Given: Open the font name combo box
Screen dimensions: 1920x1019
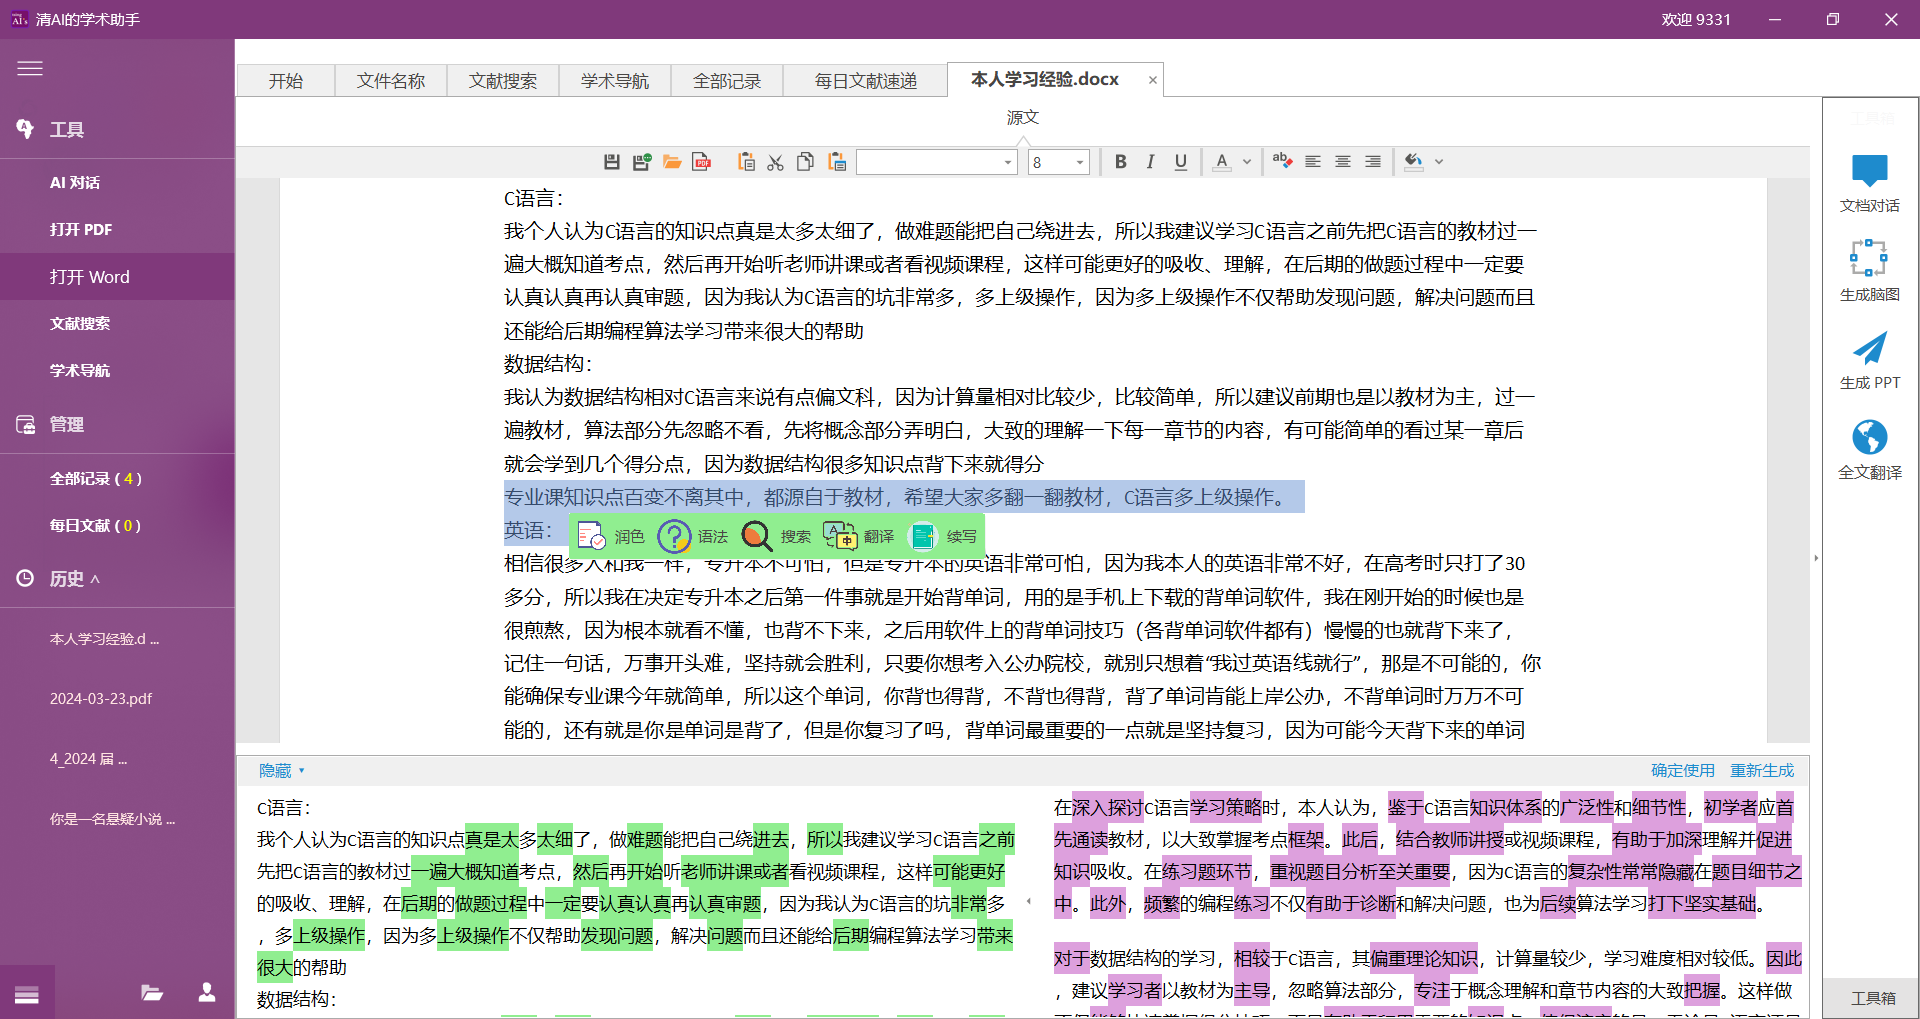Looking at the screenshot, I should point(936,162).
